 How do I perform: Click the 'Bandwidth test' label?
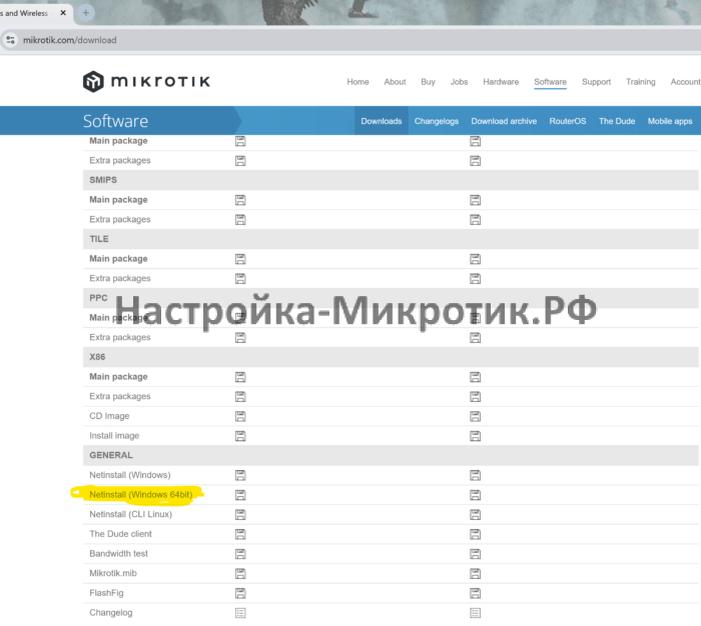[x=118, y=554]
